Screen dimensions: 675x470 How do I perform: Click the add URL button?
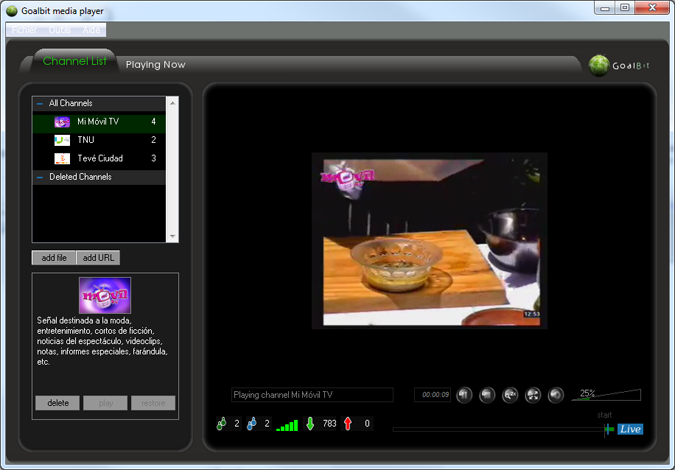click(98, 258)
